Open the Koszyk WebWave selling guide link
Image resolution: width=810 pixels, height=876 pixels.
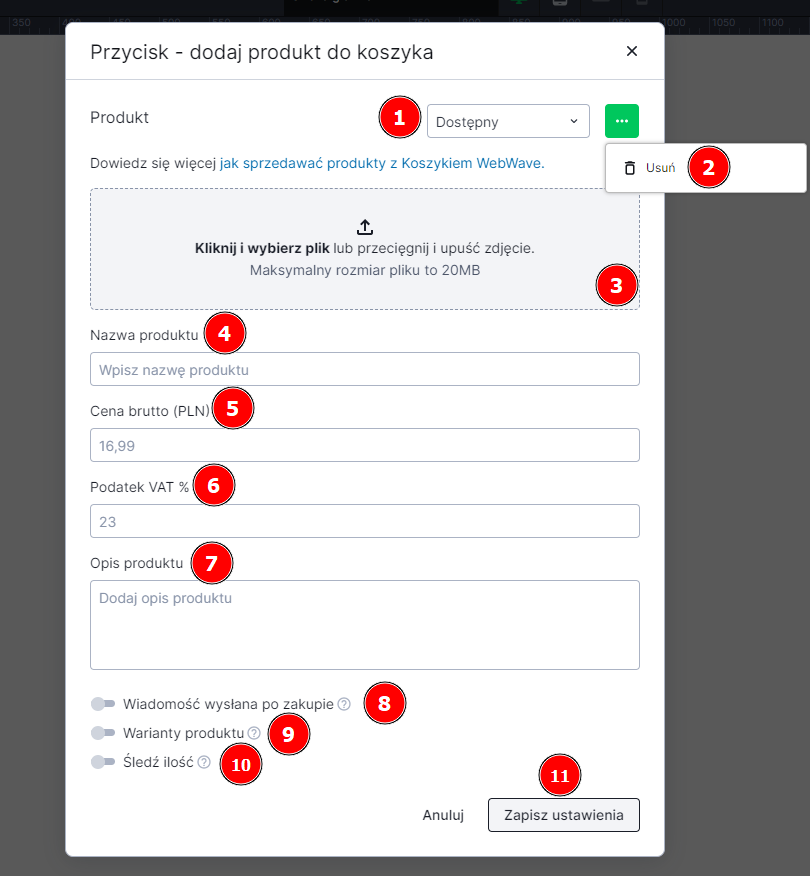[x=381, y=163]
